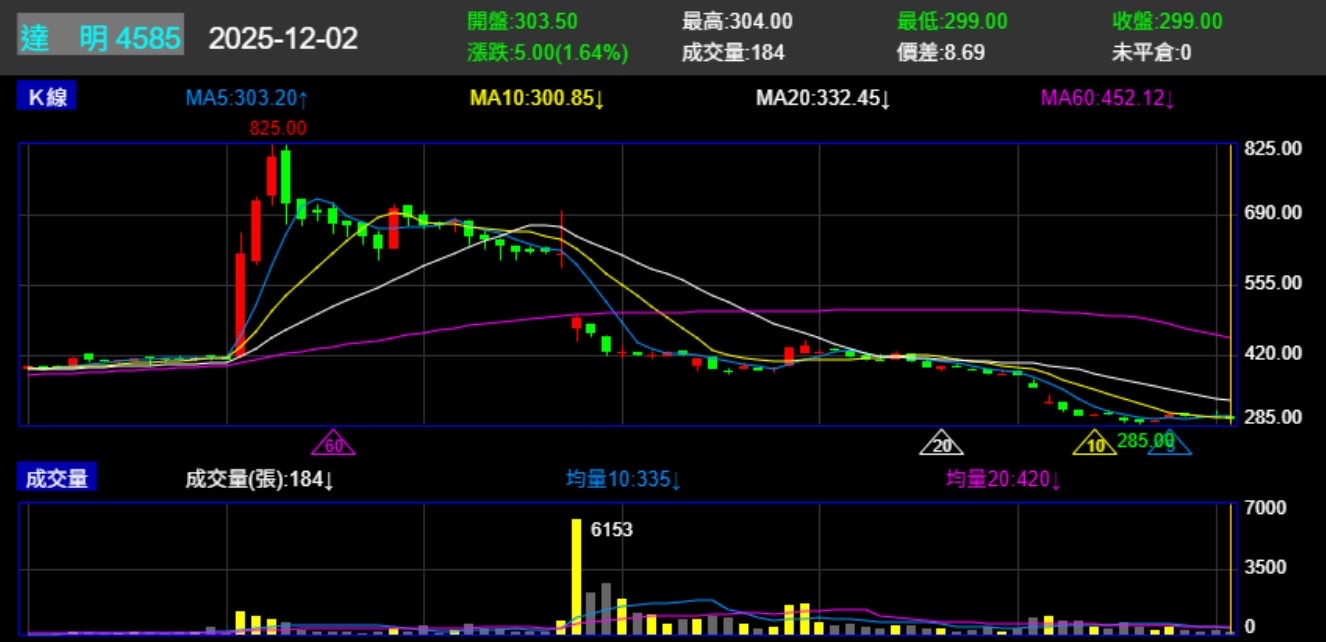
Task: Click the MA10:300.85 indicator
Action: tap(536, 98)
